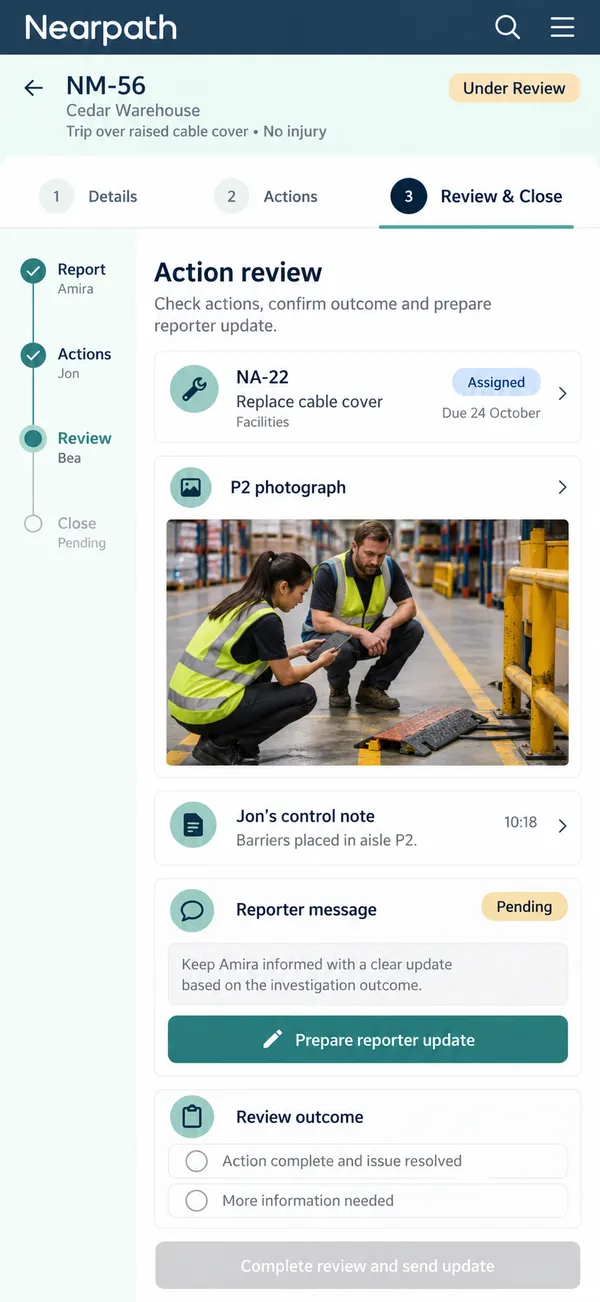
Task: Click the image icon beside P2 photograph
Action: (x=190, y=487)
